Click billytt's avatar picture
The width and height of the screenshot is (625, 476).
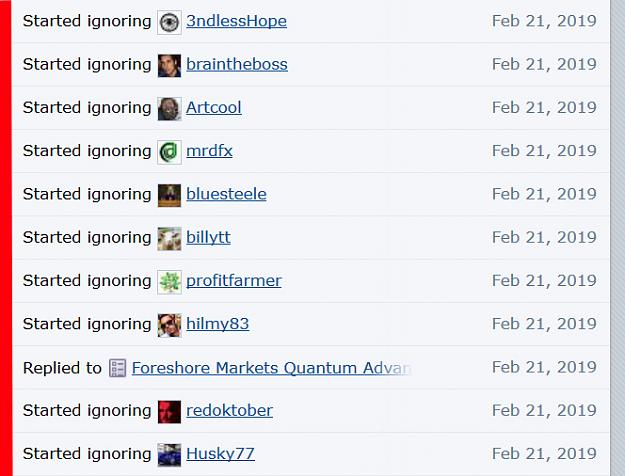pos(169,239)
